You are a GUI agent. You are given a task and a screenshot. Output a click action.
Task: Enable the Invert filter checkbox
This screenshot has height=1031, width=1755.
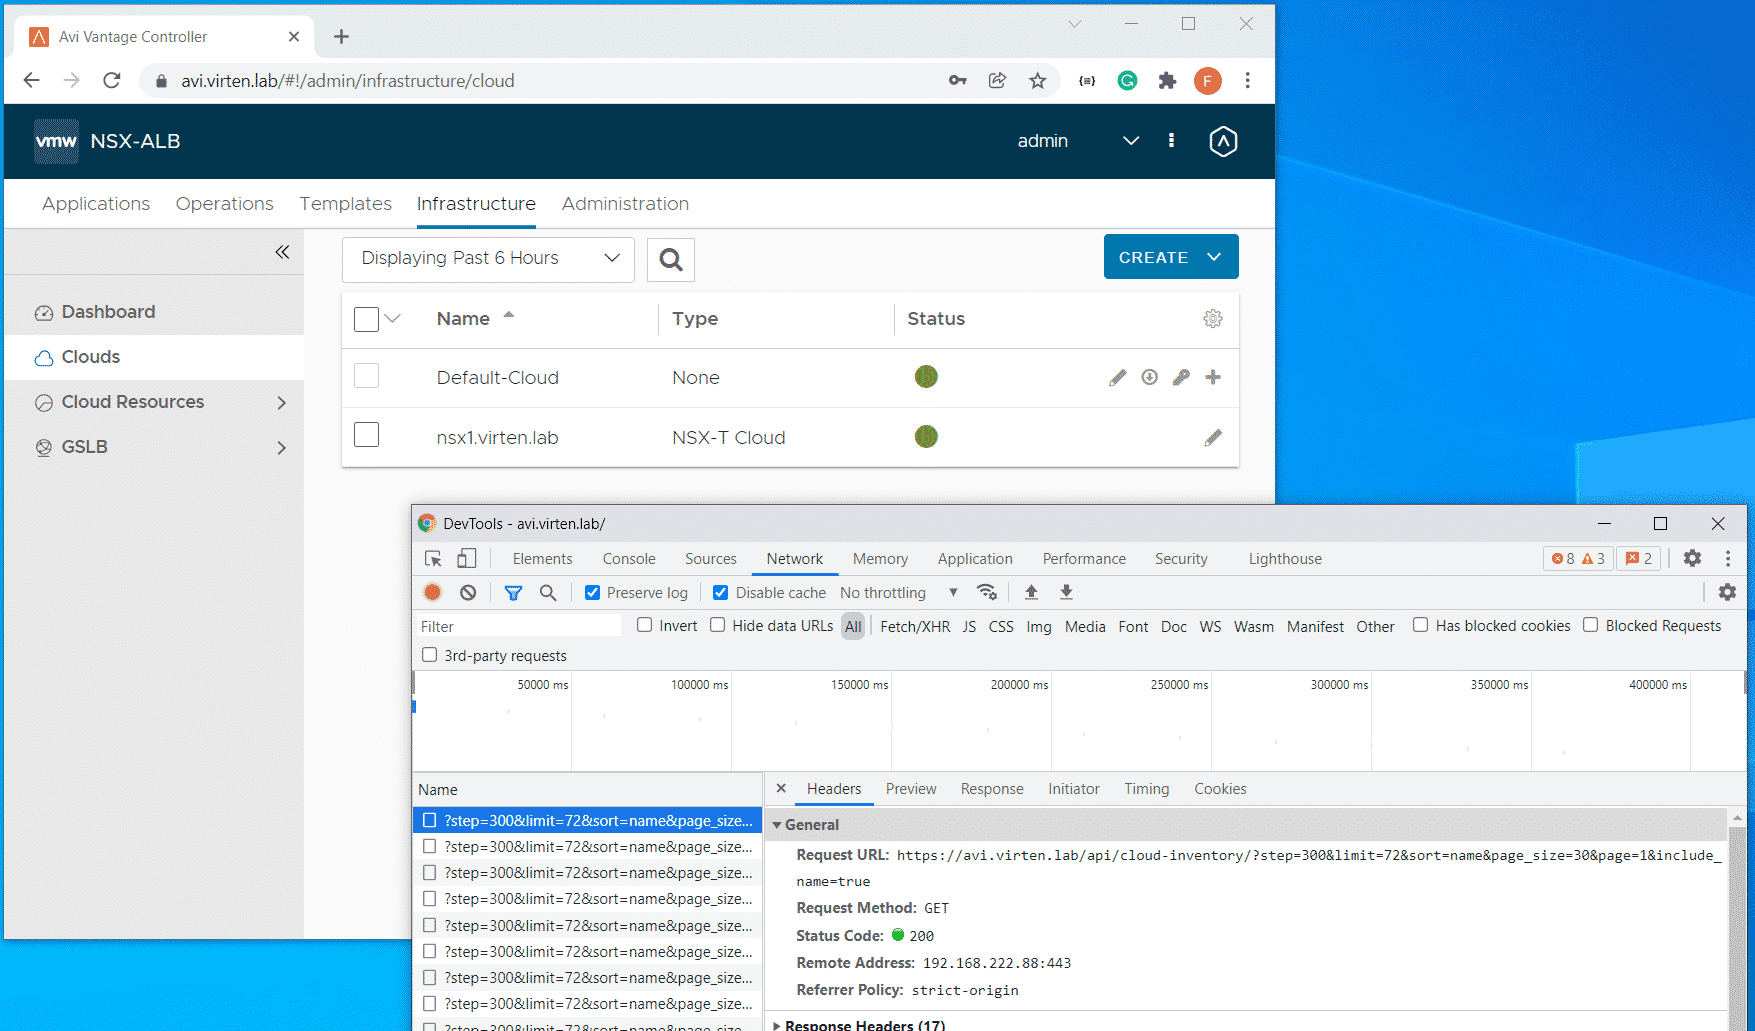(645, 625)
